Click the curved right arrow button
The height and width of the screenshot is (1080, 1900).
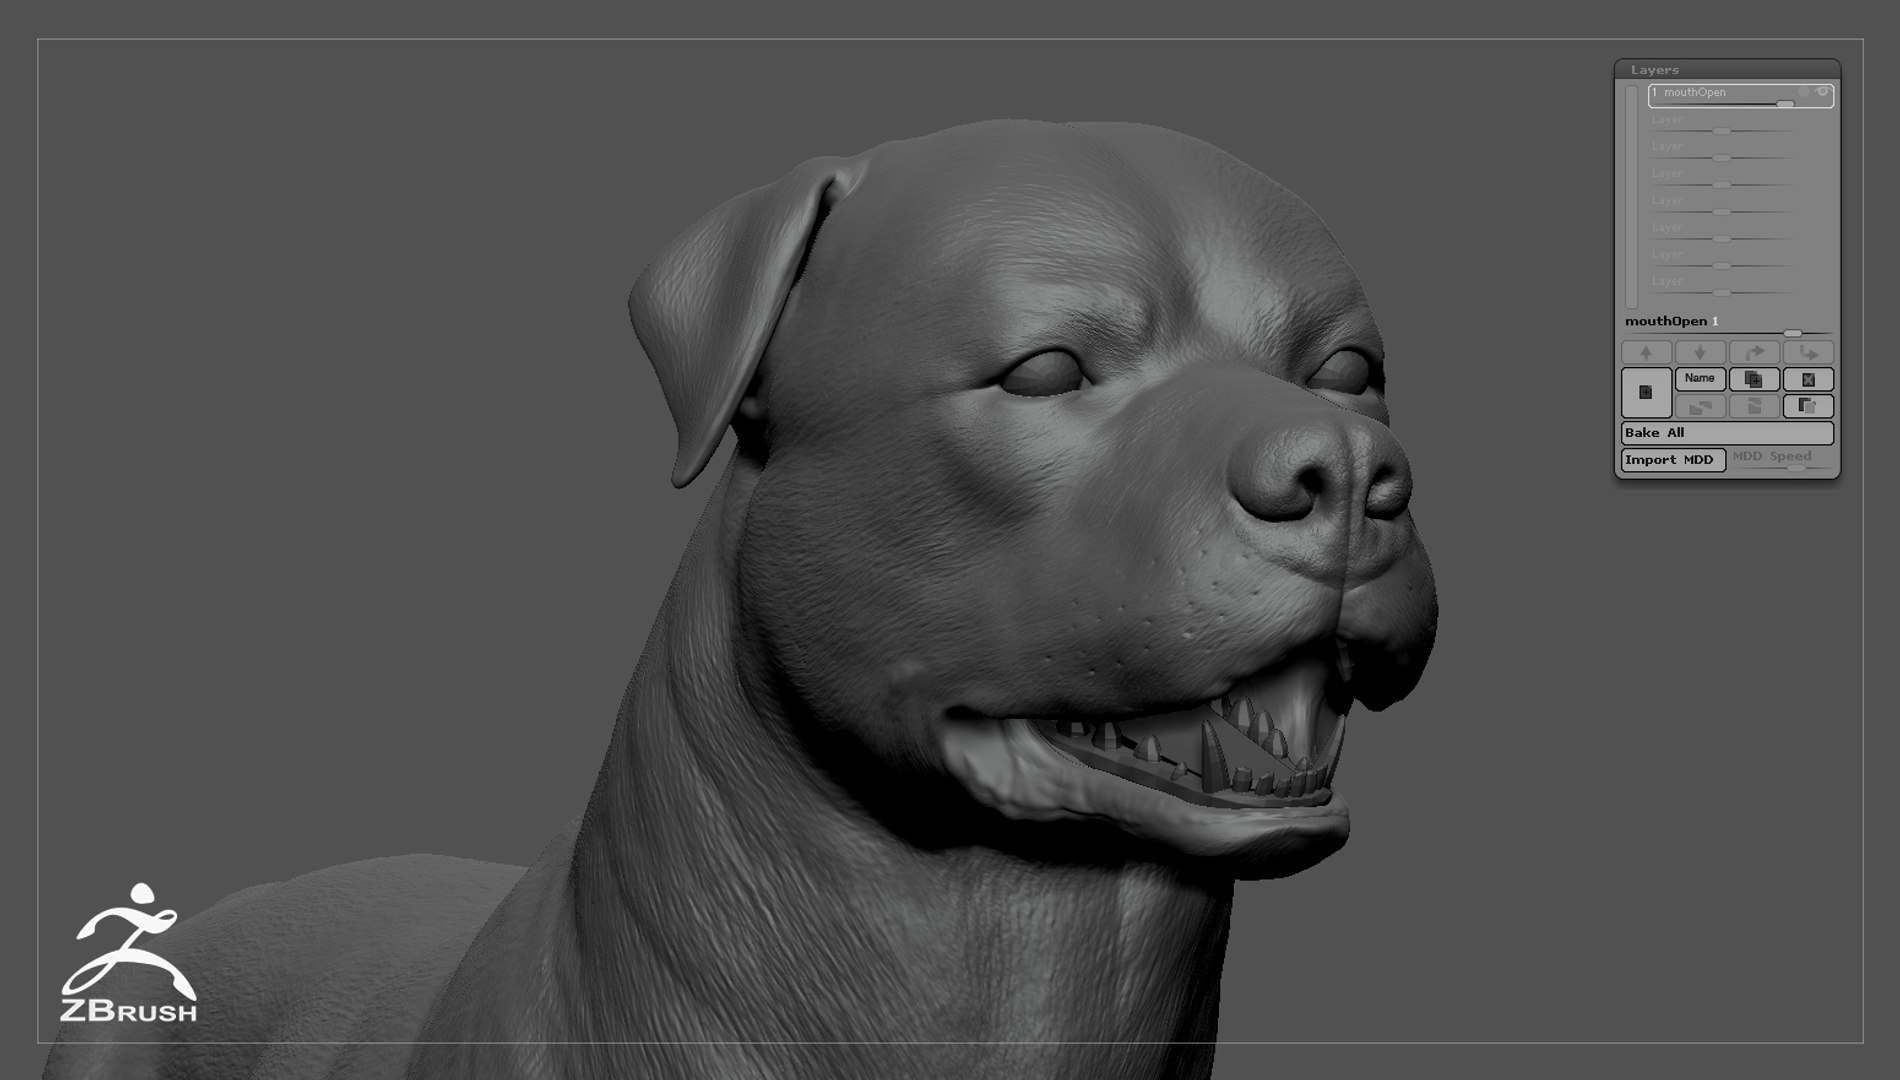[x=1754, y=353]
